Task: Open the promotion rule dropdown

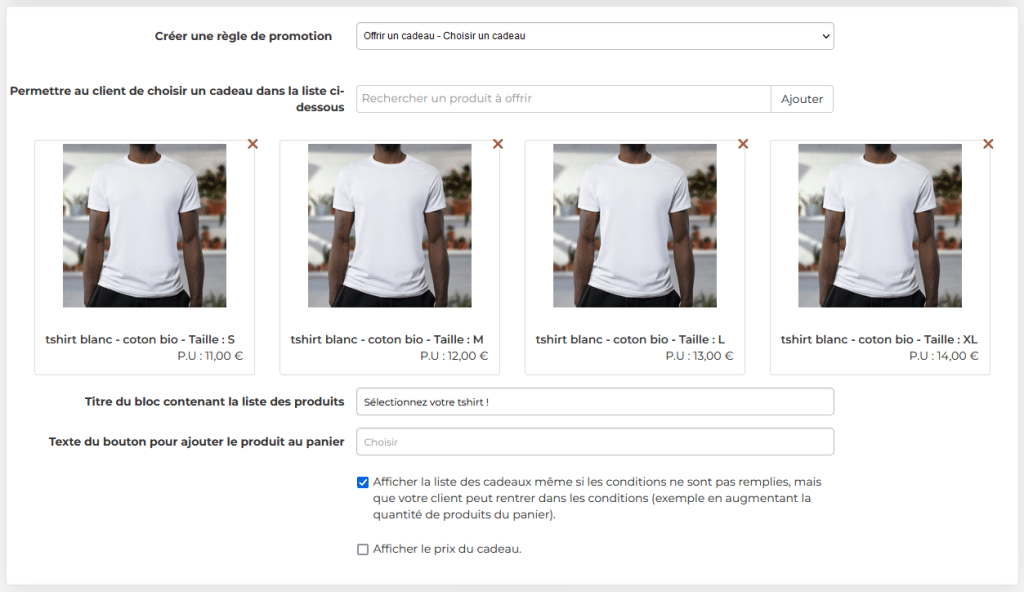Action: (595, 36)
